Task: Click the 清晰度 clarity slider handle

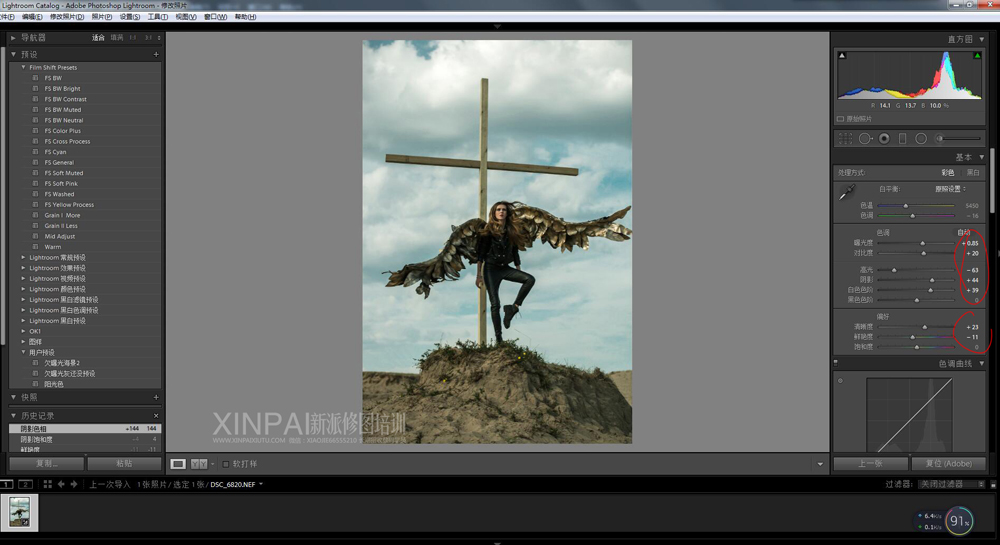Action: [x=924, y=327]
